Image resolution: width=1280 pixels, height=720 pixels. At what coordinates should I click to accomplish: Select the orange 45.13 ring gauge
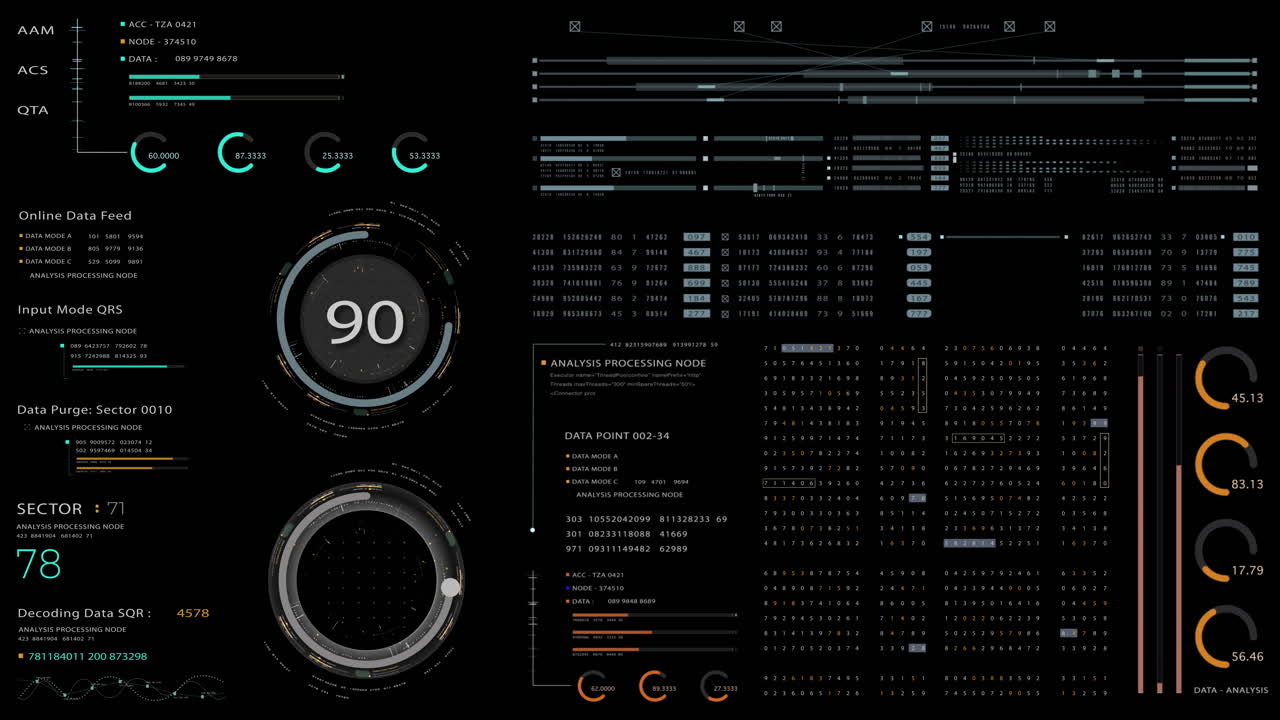tap(1226, 378)
